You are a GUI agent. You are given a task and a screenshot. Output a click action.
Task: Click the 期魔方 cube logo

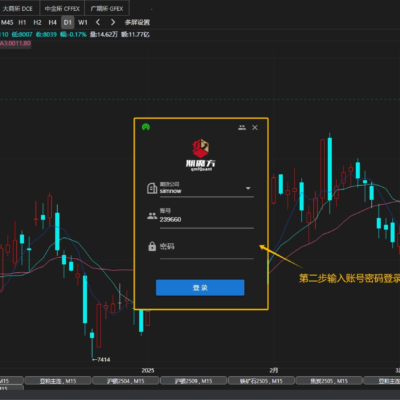coord(200,148)
